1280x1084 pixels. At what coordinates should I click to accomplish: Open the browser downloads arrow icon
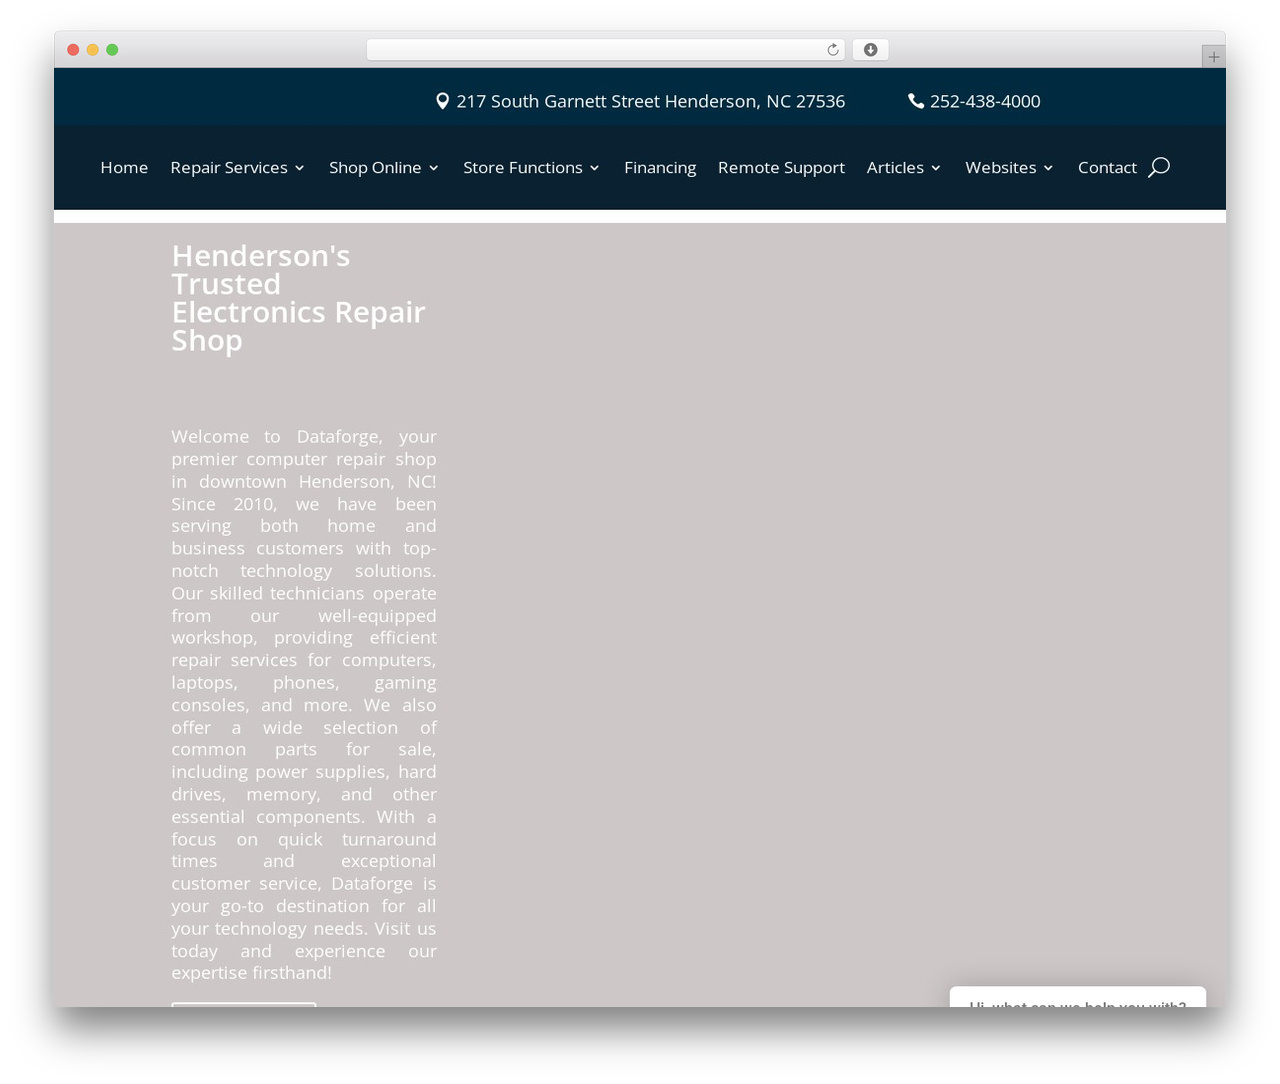click(x=870, y=50)
